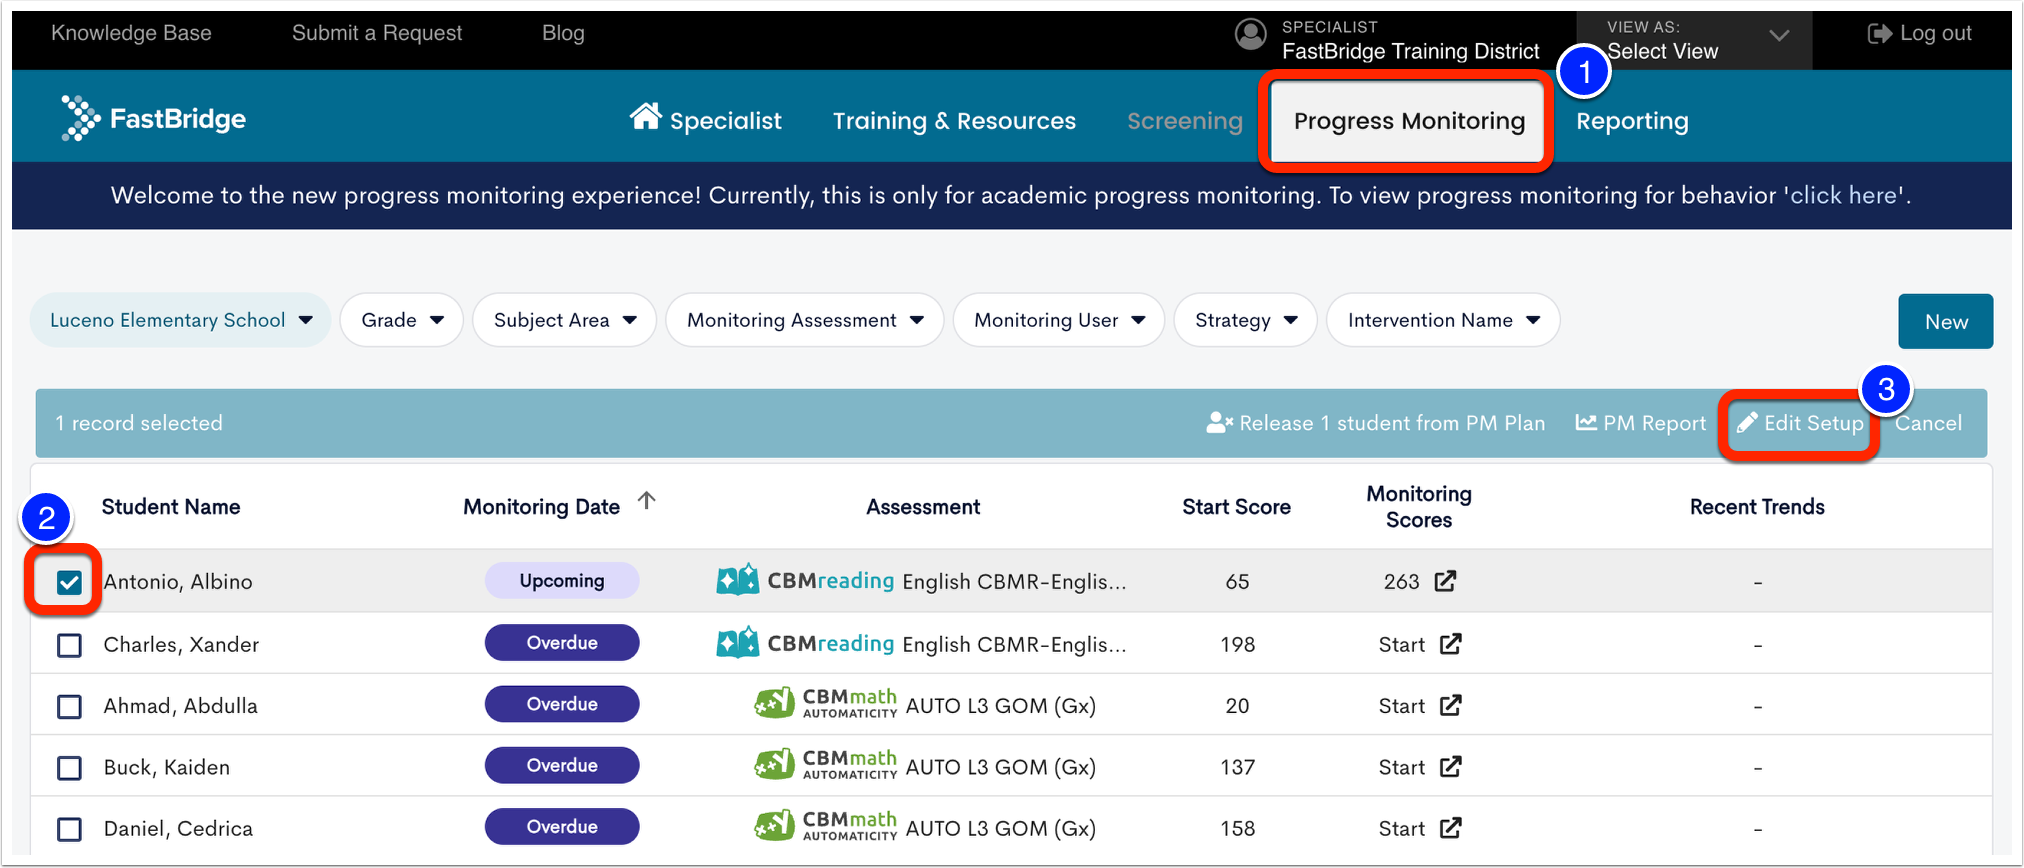Click the Edit Setup pencil icon
Image resolution: width=2024 pixels, height=868 pixels.
[x=1747, y=423]
